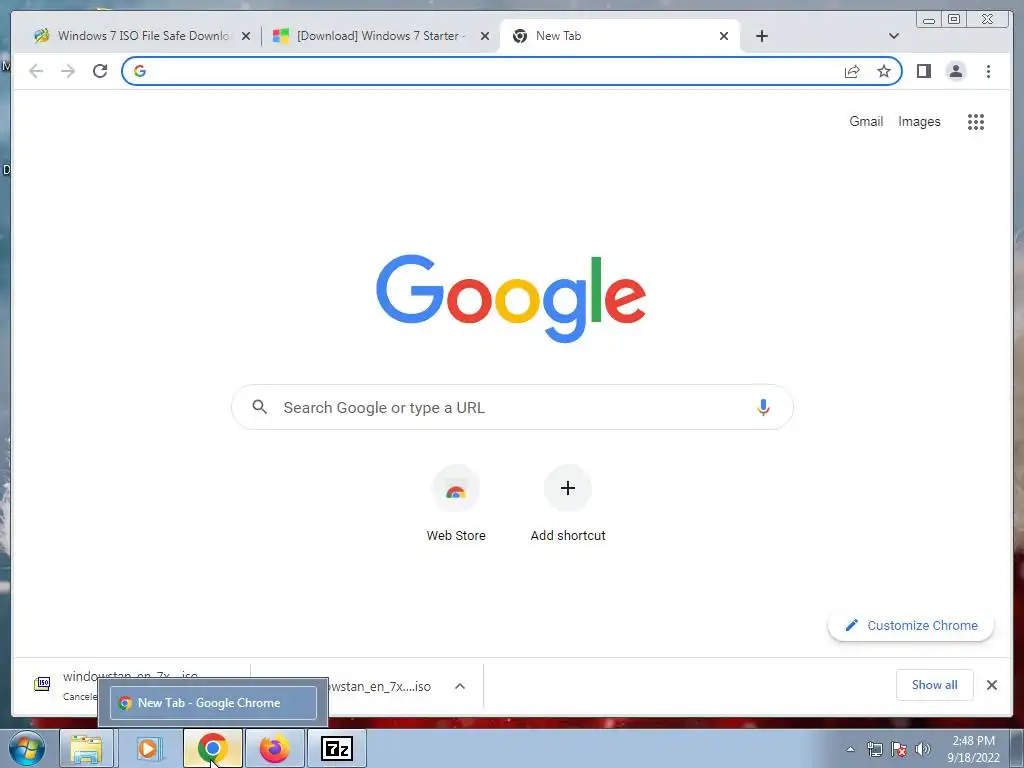
Task: Open the Images link
Action: (x=919, y=121)
